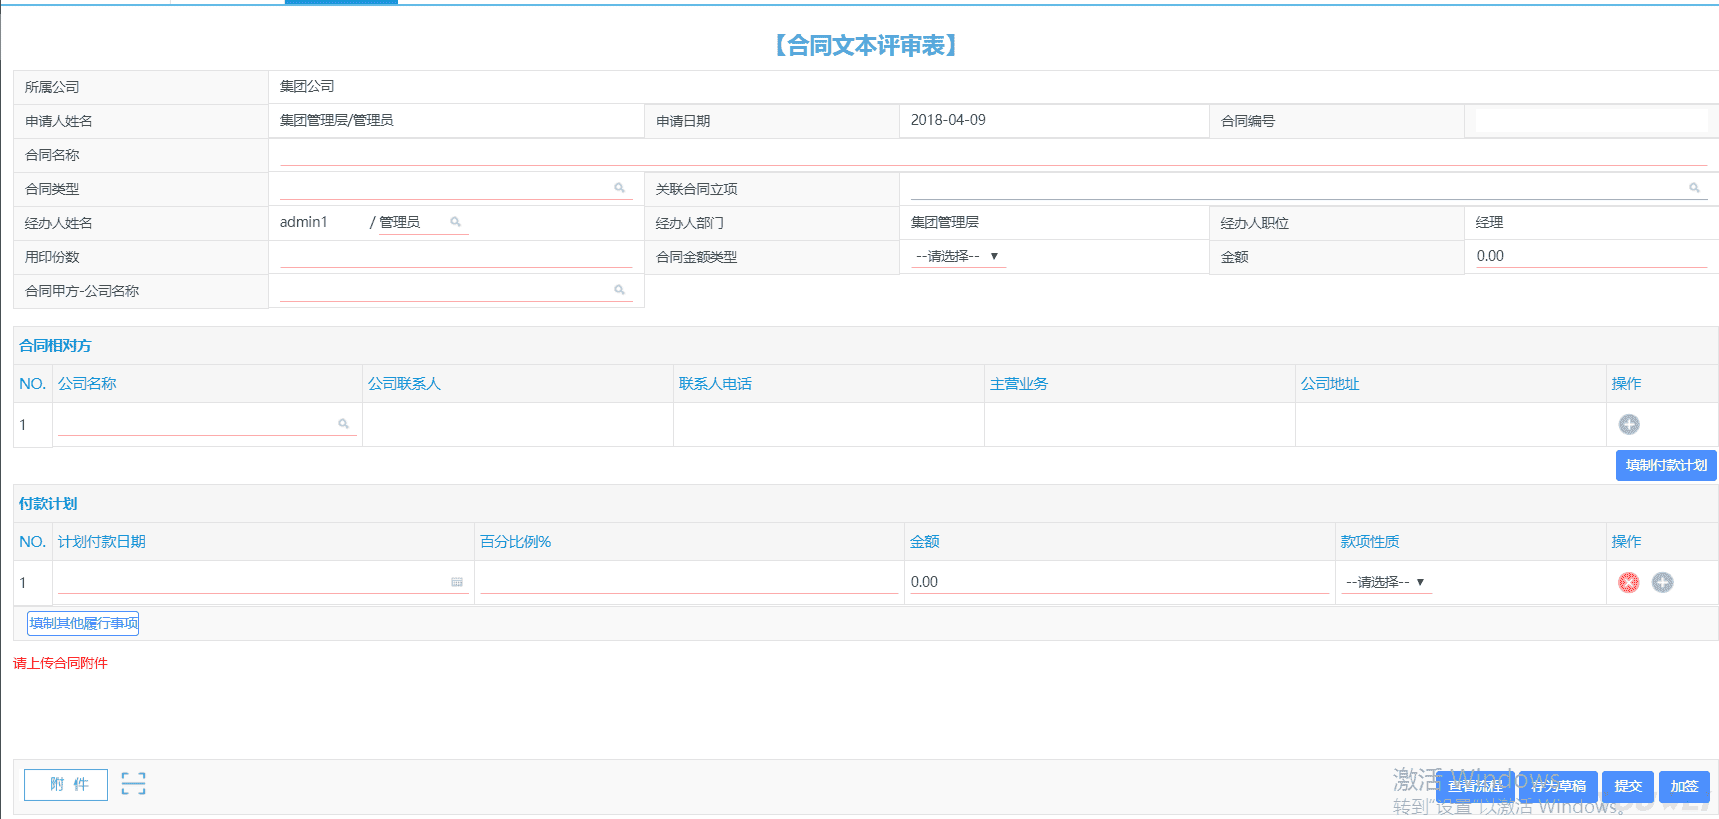Click the 百分比例% input in payment plan
Image resolution: width=1719 pixels, height=819 pixels.
point(689,582)
